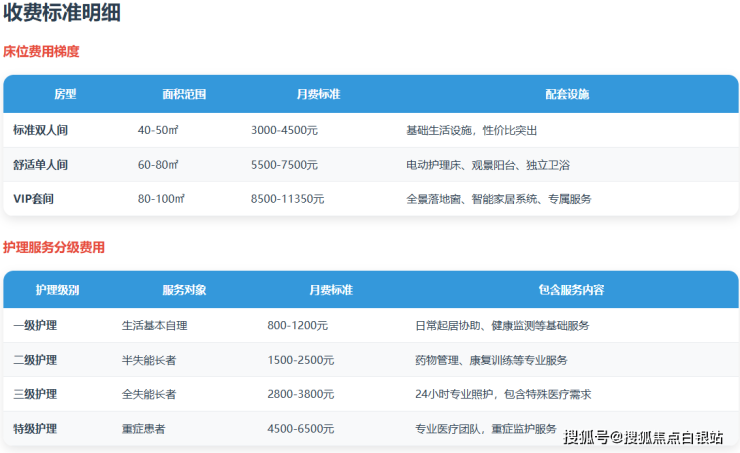Select the 一级护理 row label
The height and width of the screenshot is (453, 740).
point(35,325)
